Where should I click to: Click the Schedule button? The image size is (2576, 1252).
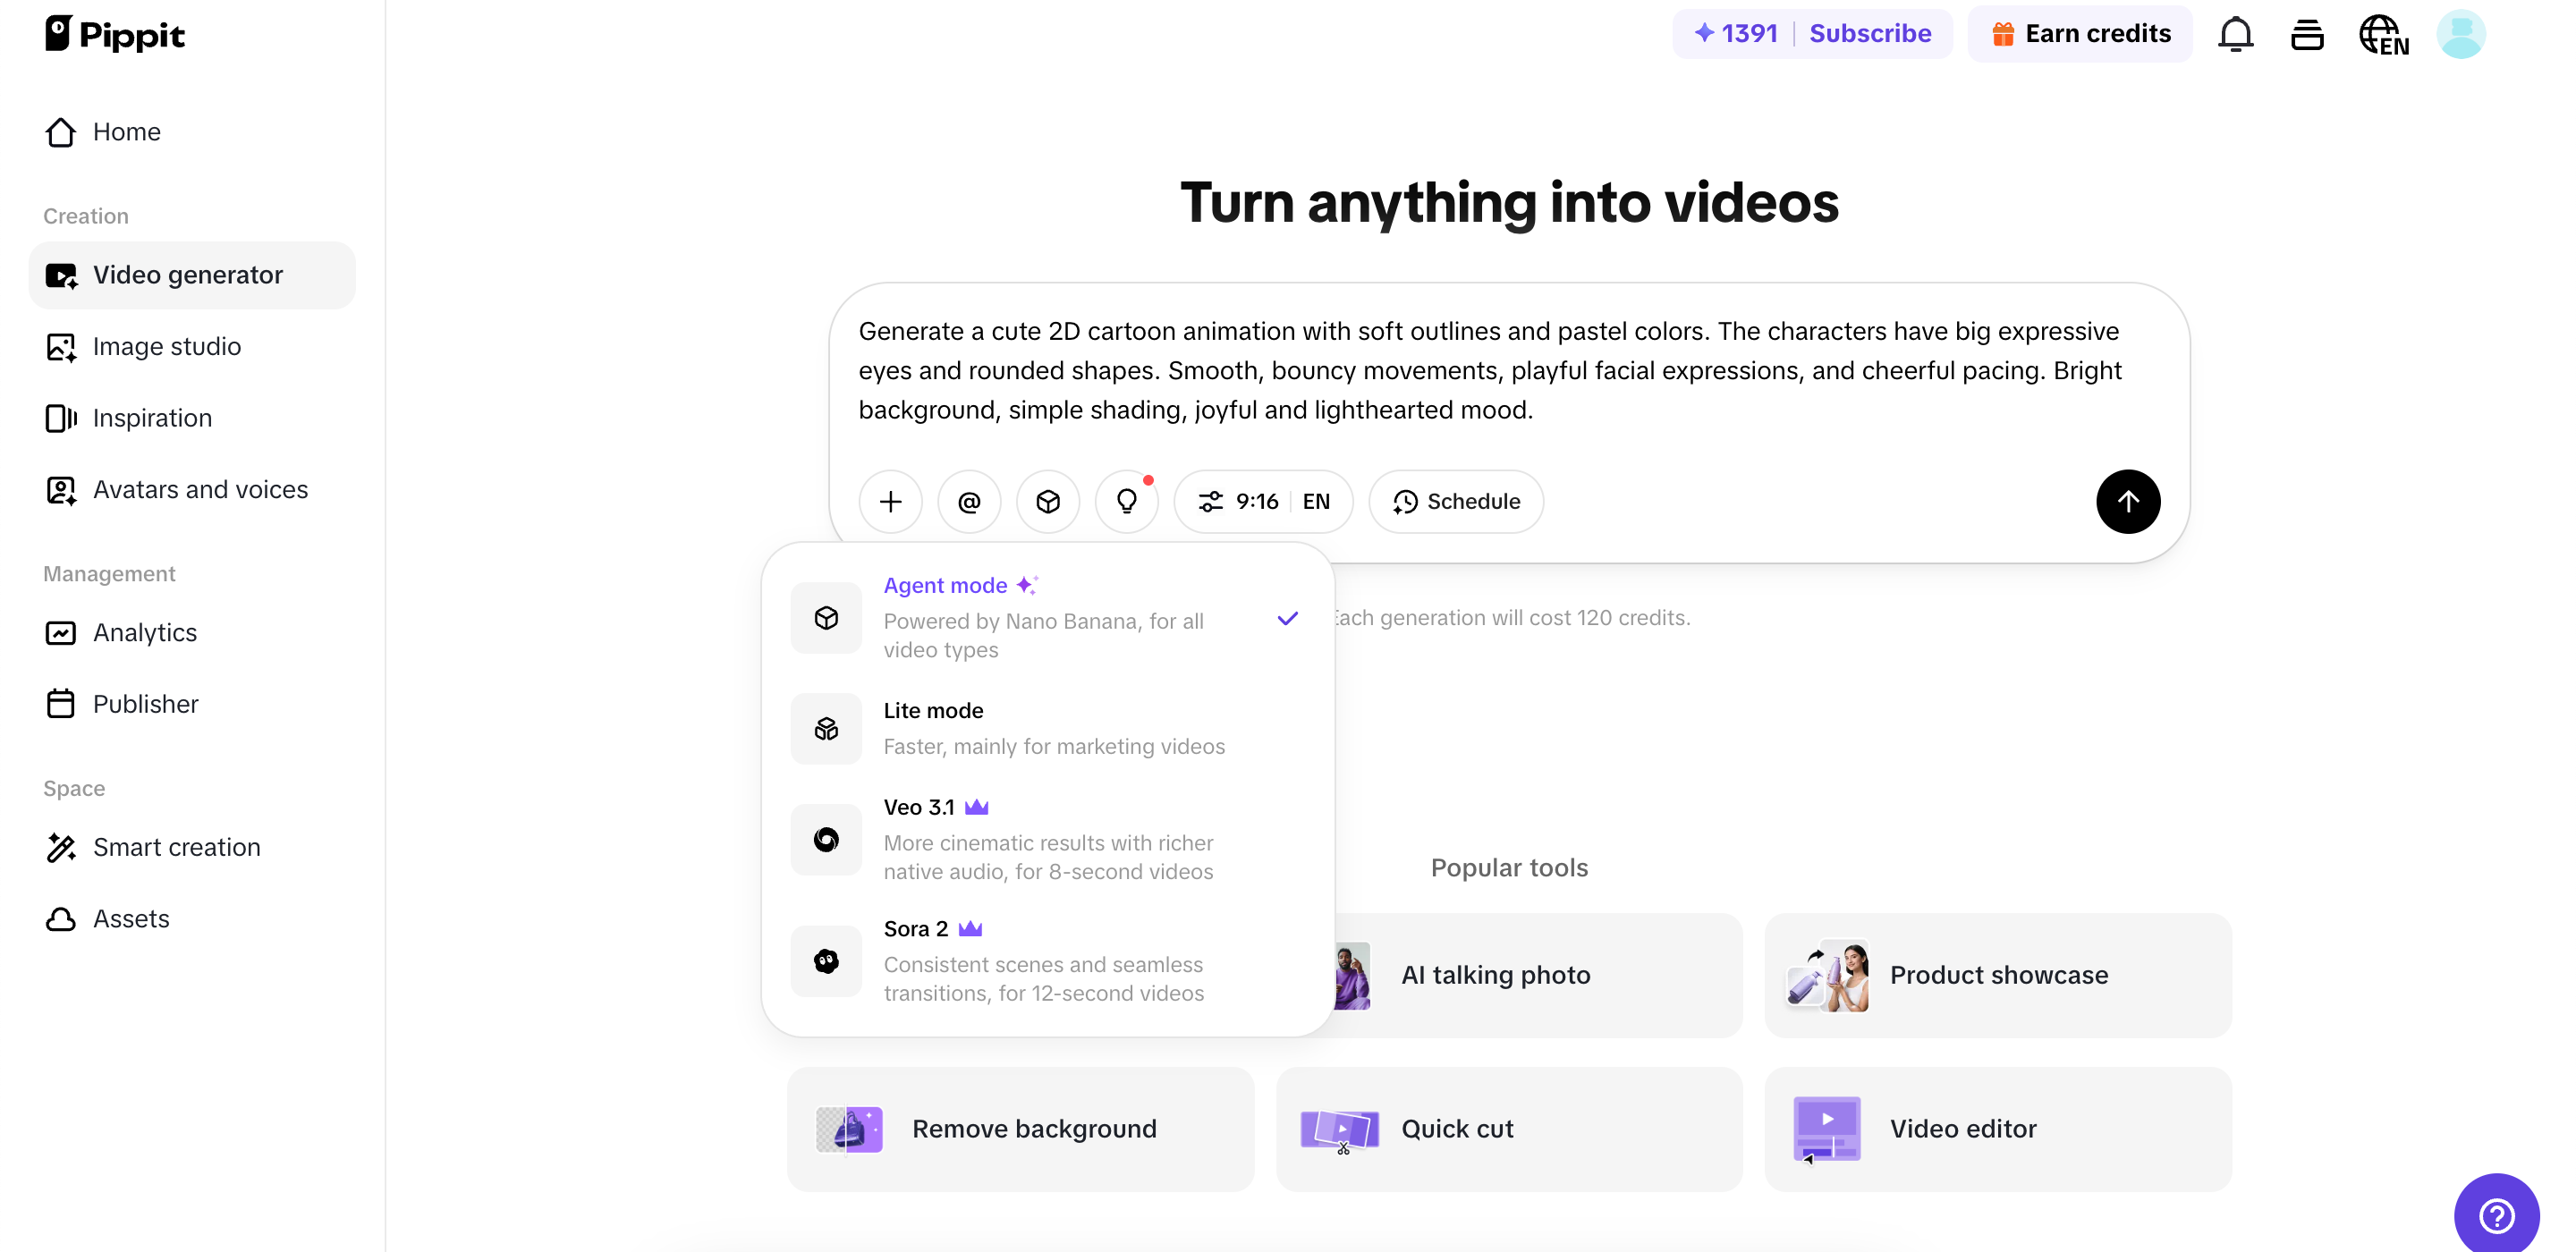[1456, 501]
